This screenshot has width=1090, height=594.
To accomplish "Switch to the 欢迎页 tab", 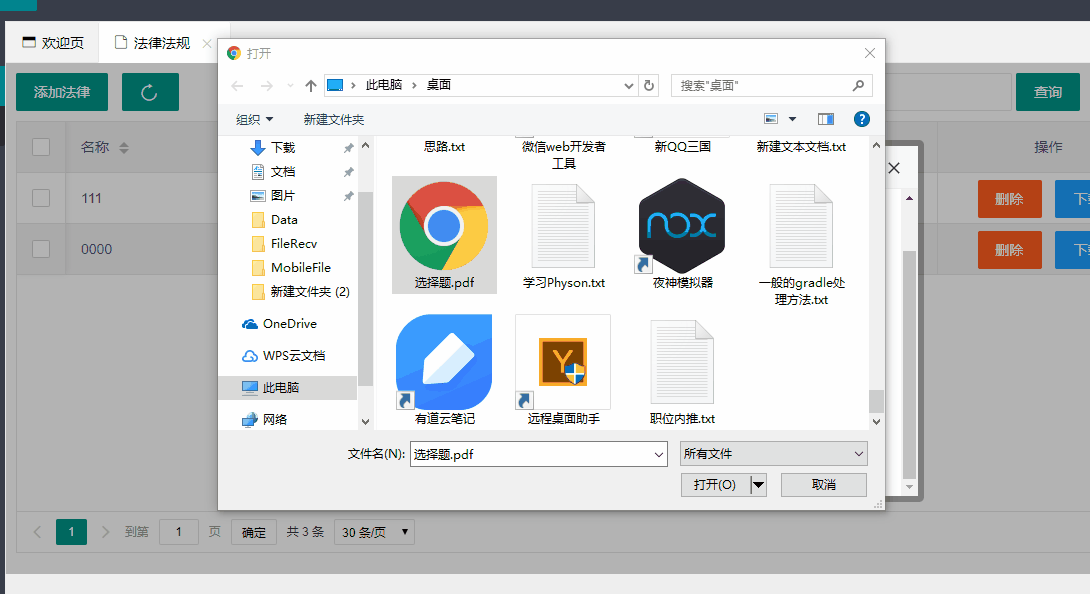I will 52,43.
